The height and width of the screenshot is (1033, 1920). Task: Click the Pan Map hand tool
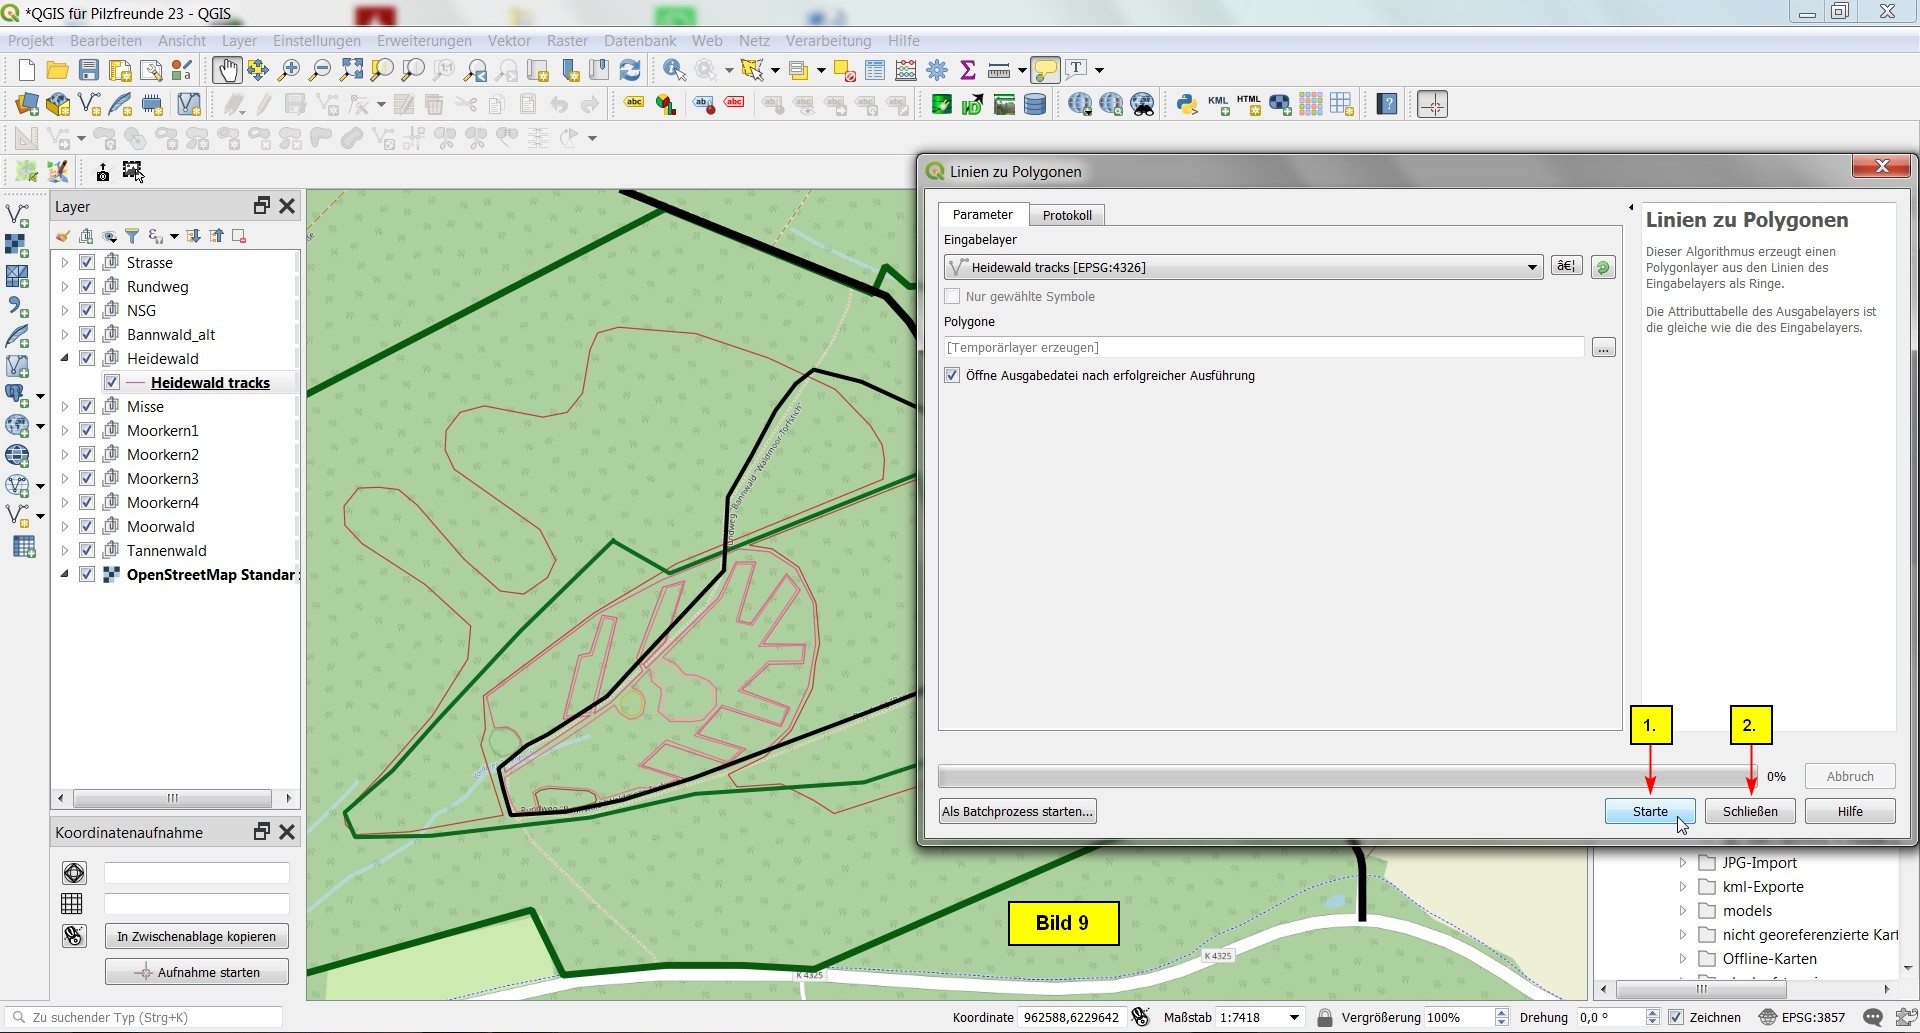[226, 70]
